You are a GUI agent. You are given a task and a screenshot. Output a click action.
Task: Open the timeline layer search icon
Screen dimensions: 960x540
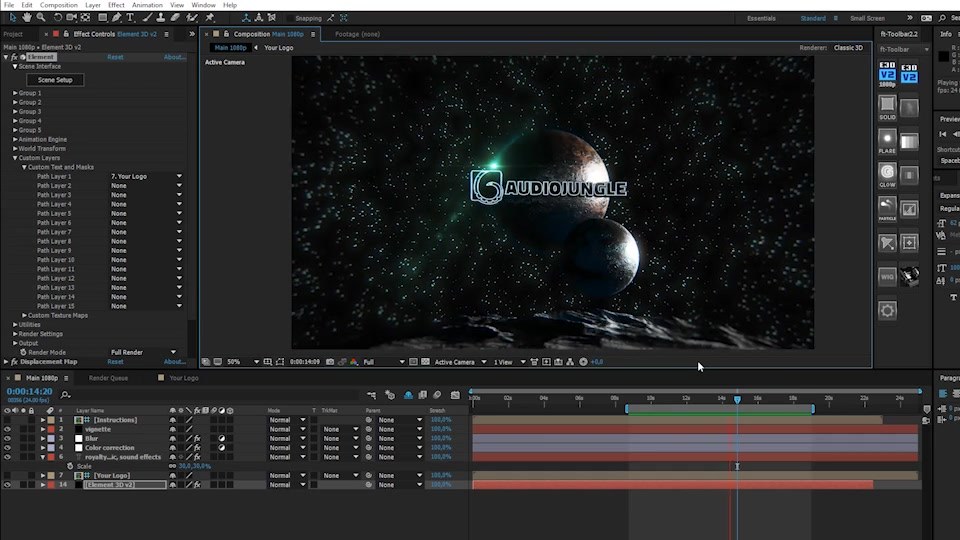tap(66, 395)
